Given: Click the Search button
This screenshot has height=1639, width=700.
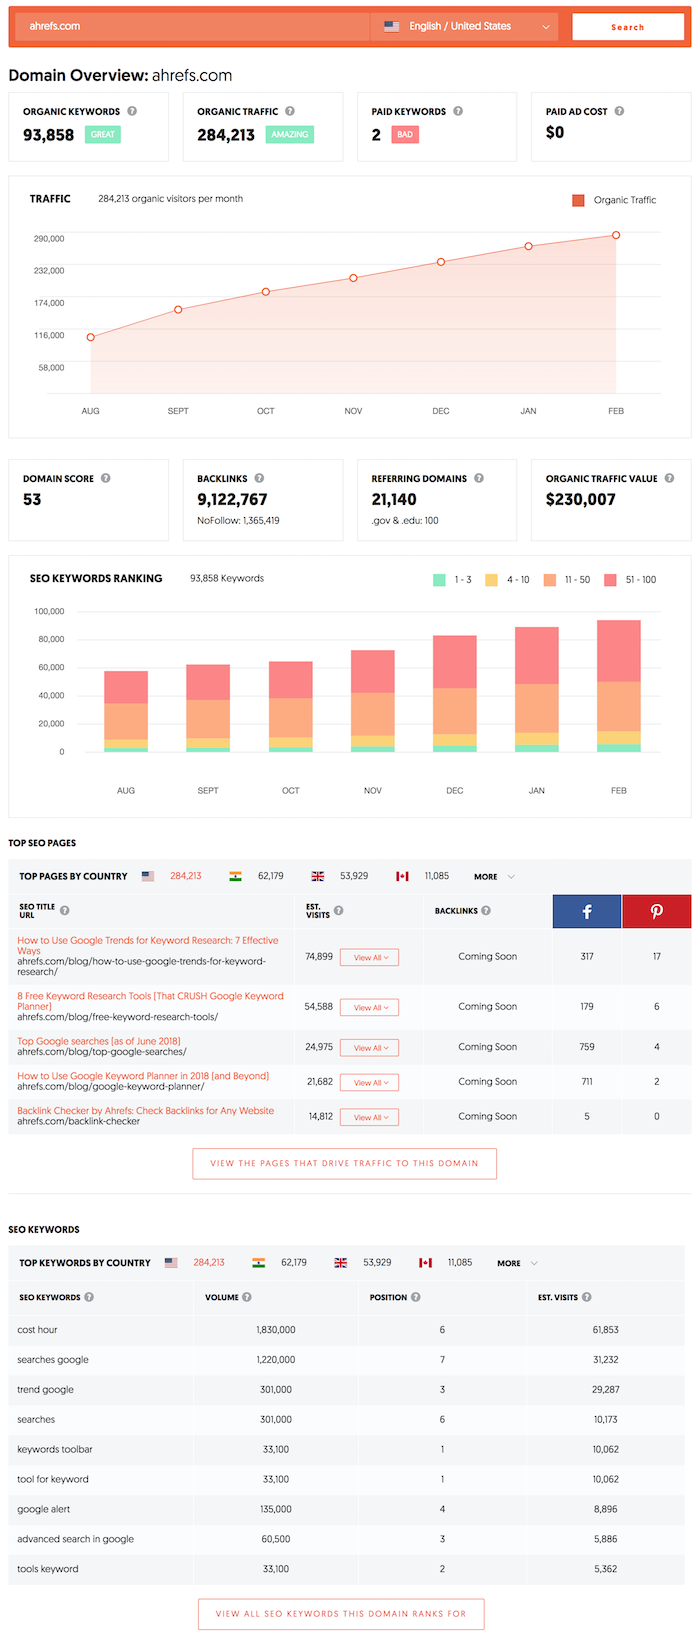Looking at the screenshot, I should pyautogui.click(x=628, y=27).
